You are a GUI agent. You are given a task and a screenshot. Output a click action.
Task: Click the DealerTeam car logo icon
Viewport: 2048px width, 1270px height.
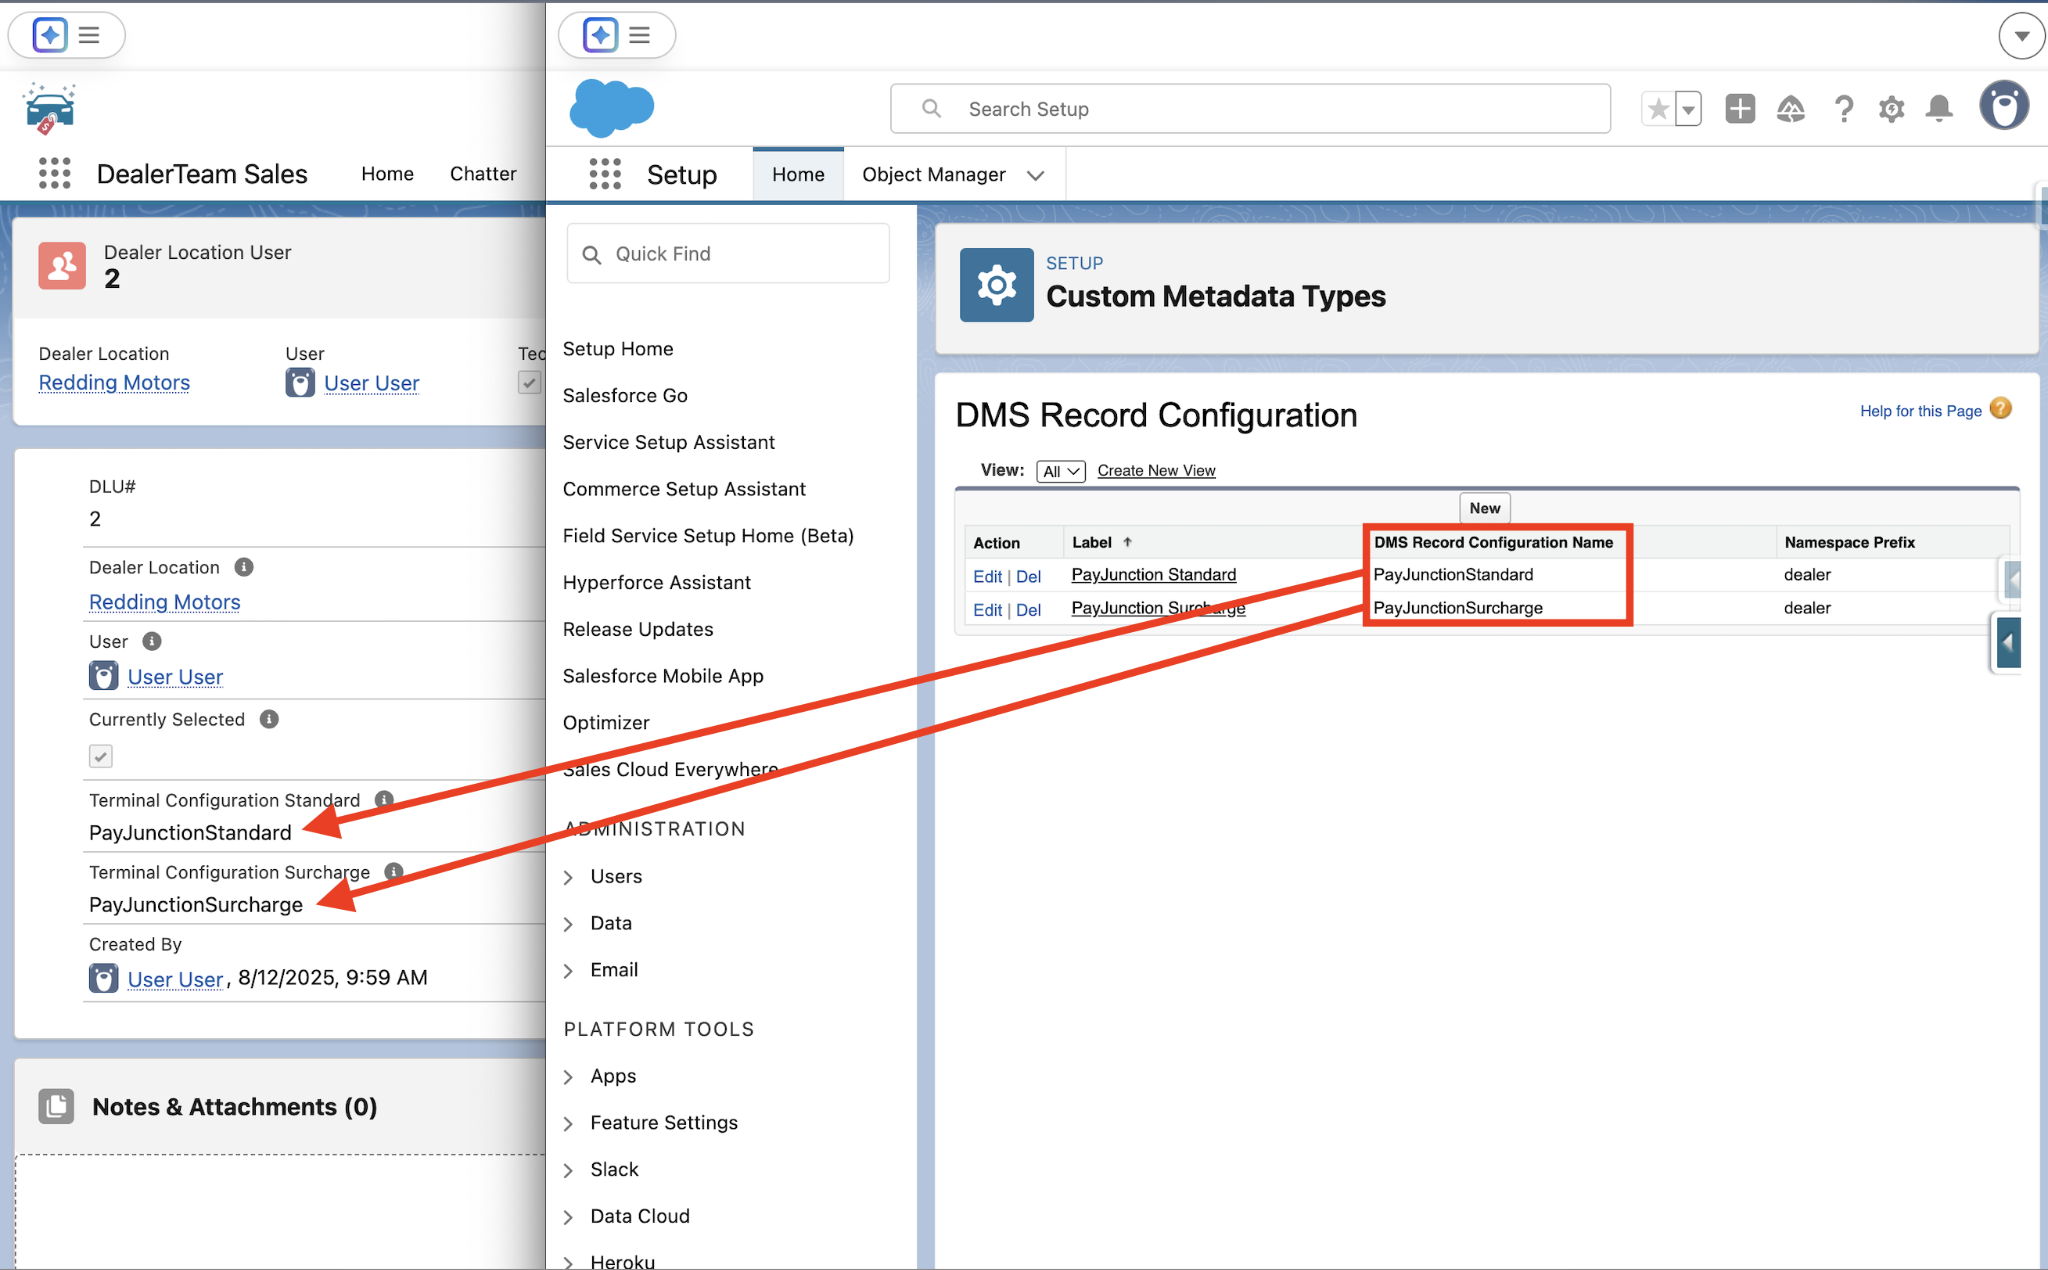click(x=49, y=108)
